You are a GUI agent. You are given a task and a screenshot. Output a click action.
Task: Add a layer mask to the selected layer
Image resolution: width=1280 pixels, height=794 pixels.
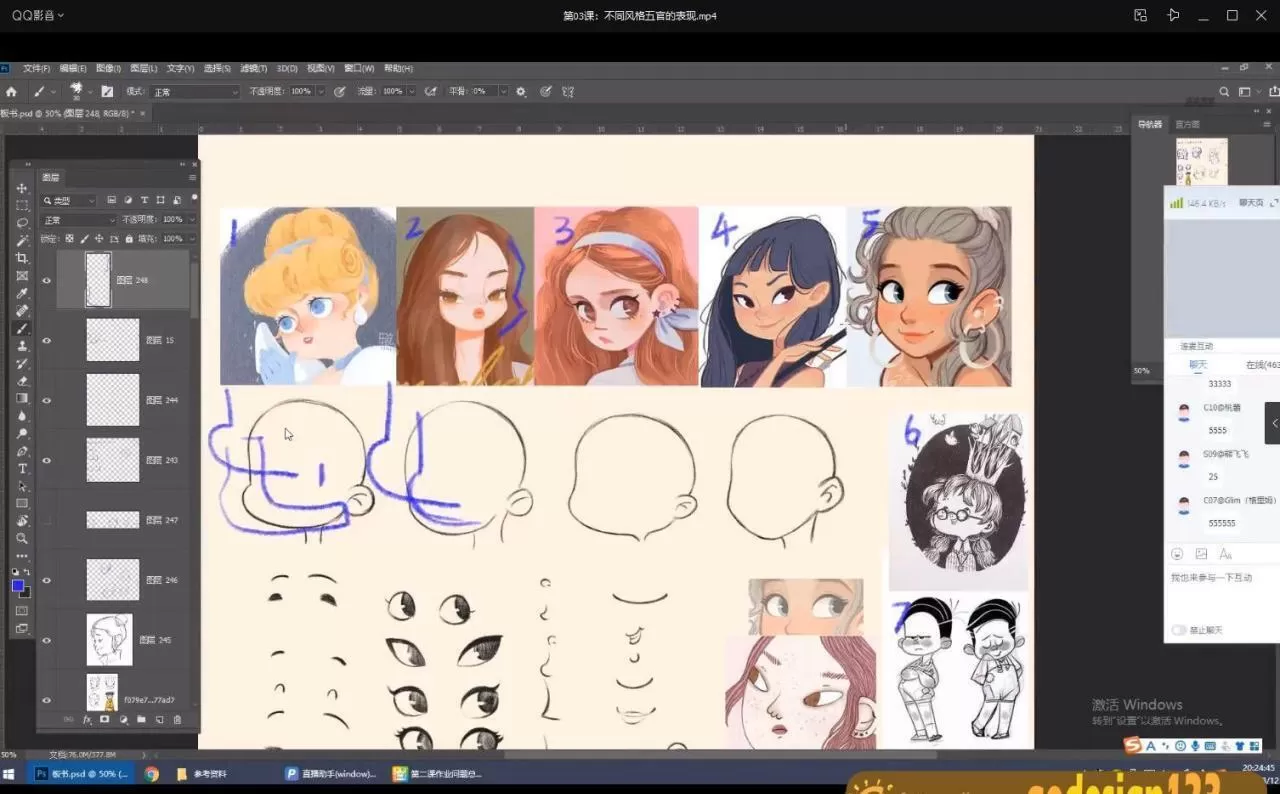pyautogui.click(x=105, y=719)
